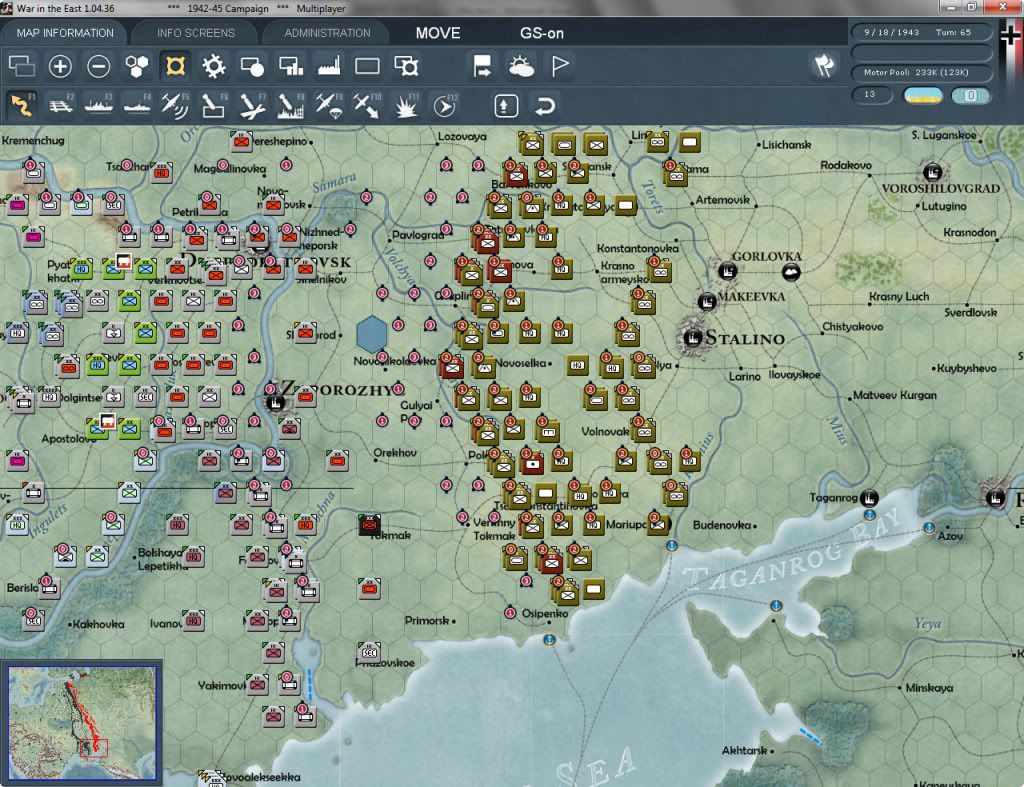Image resolution: width=1024 pixels, height=787 pixels.
Task: Click the teal pill showing 0
Action: tap(970, 95)
